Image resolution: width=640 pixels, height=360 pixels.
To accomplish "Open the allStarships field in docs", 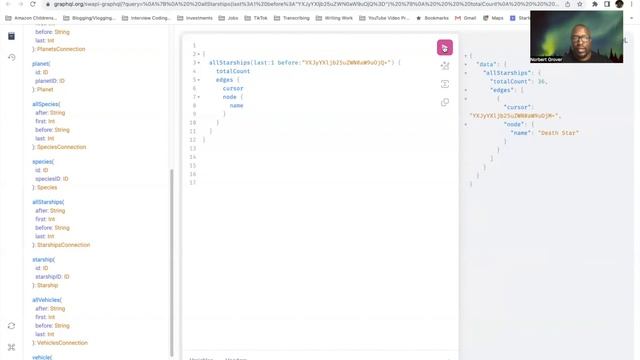I will 47,202.
